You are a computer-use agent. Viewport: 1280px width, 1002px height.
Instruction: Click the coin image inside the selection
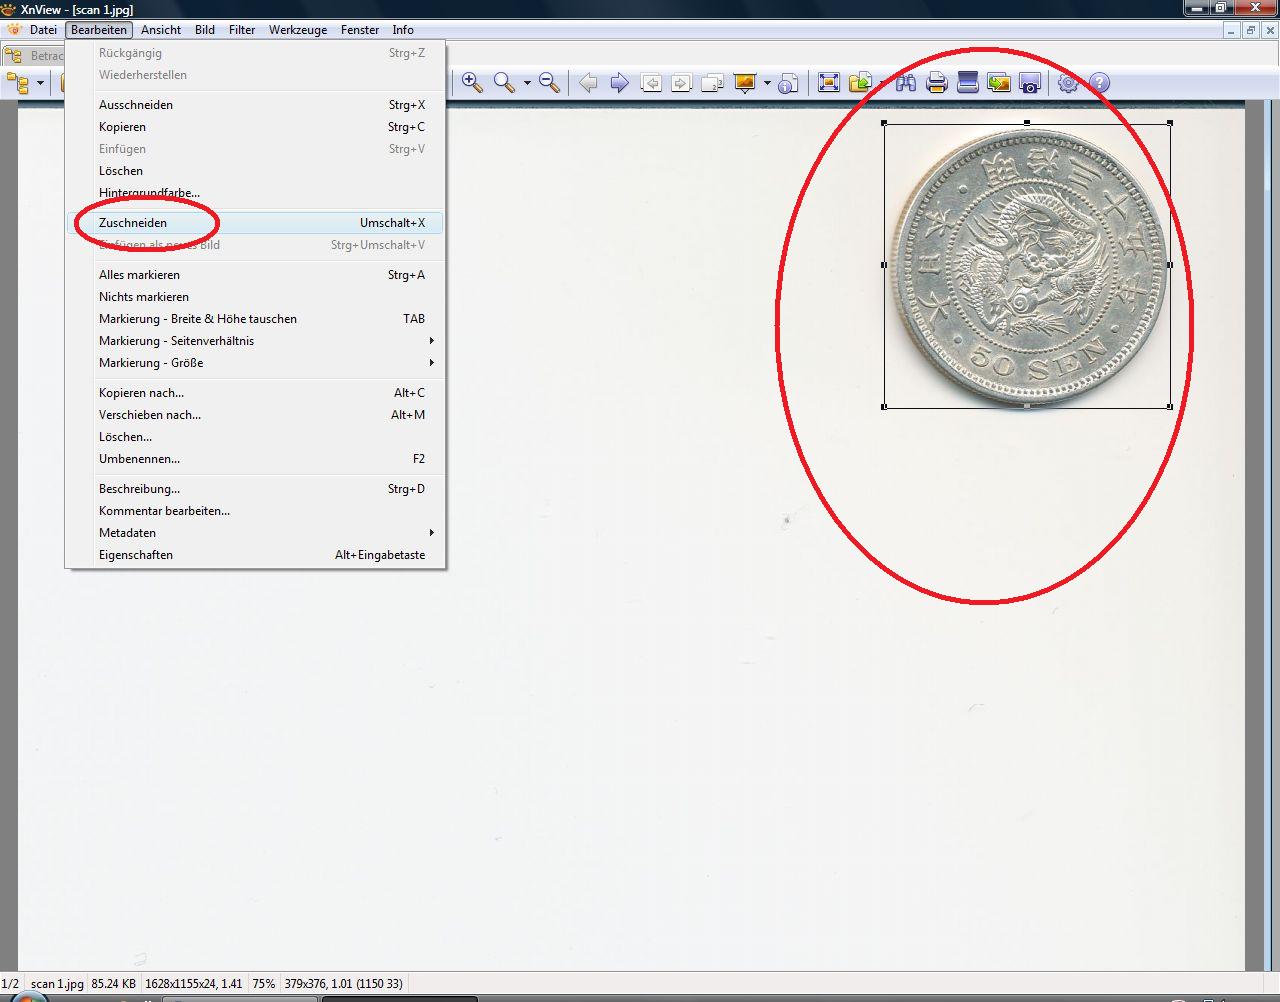tap(1027, 266)
